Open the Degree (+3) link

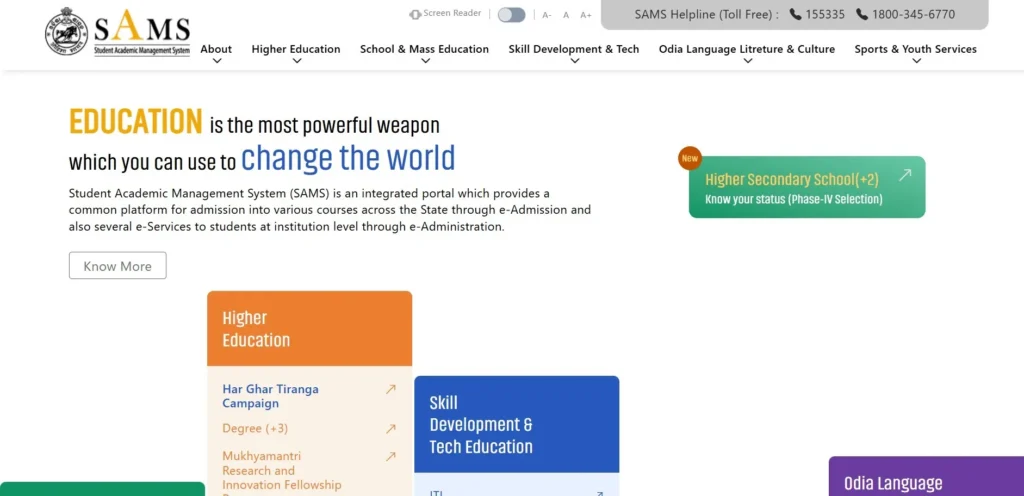coord(255,429)
